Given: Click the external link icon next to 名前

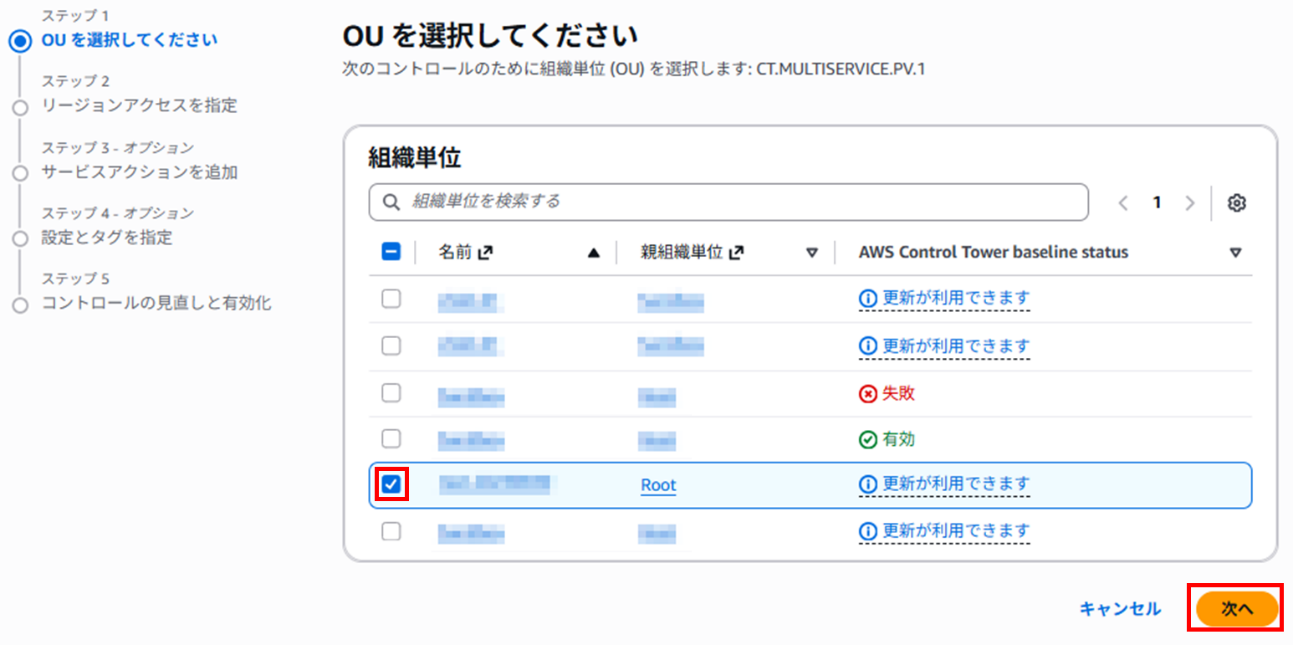Looking at the screenshot, I should (488, 251).
